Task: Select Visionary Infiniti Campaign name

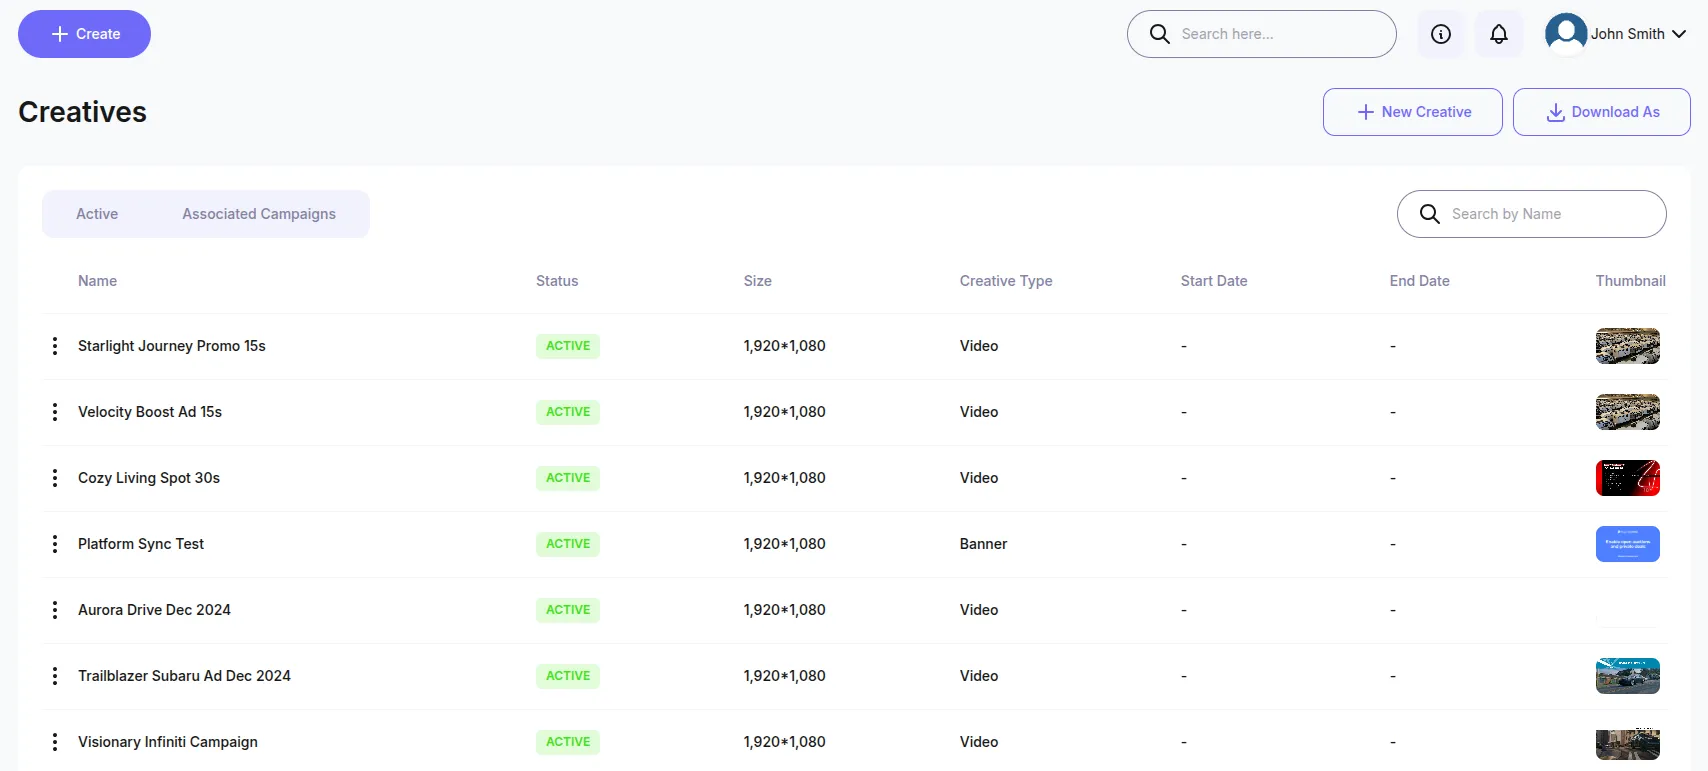Action: click(168, 742)
